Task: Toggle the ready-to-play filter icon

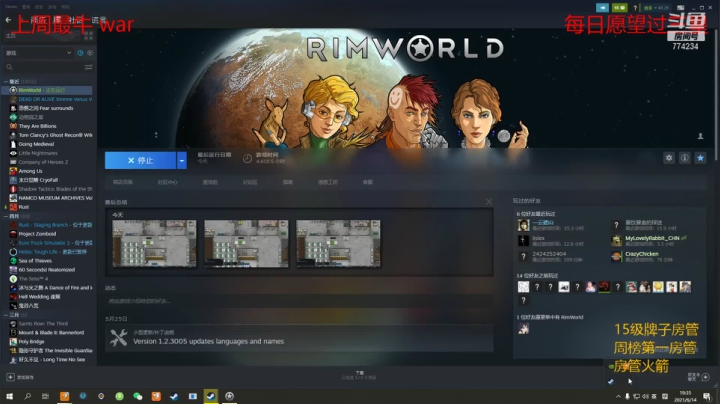Action: (90, 53)
